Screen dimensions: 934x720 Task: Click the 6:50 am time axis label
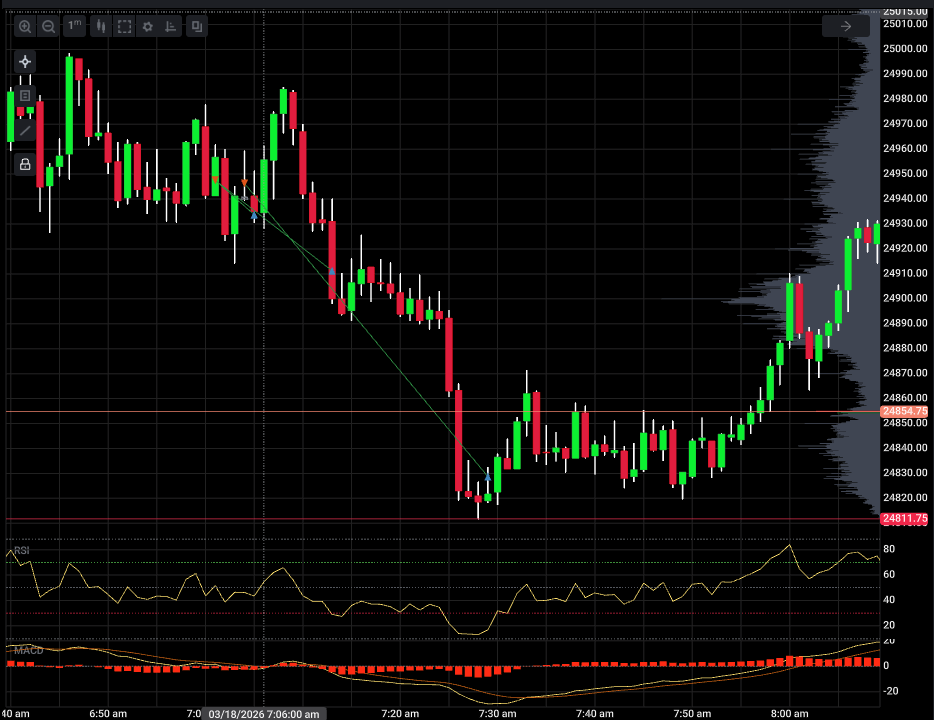click(108, 713)
